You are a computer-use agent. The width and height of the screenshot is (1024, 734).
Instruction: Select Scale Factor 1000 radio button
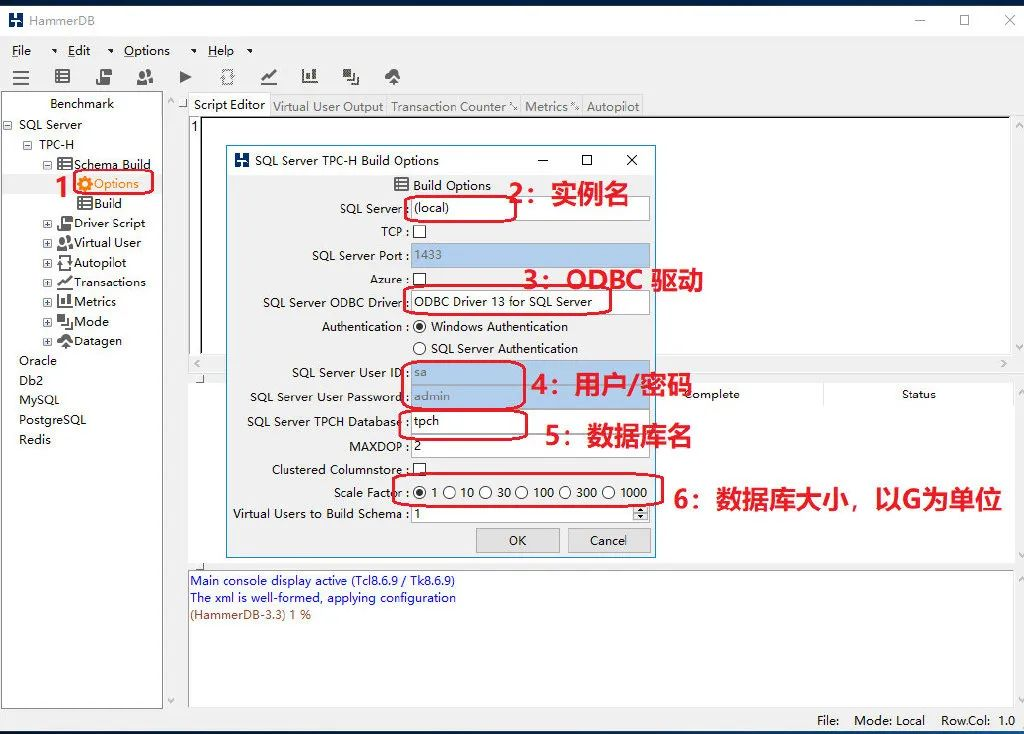point(609,492)
